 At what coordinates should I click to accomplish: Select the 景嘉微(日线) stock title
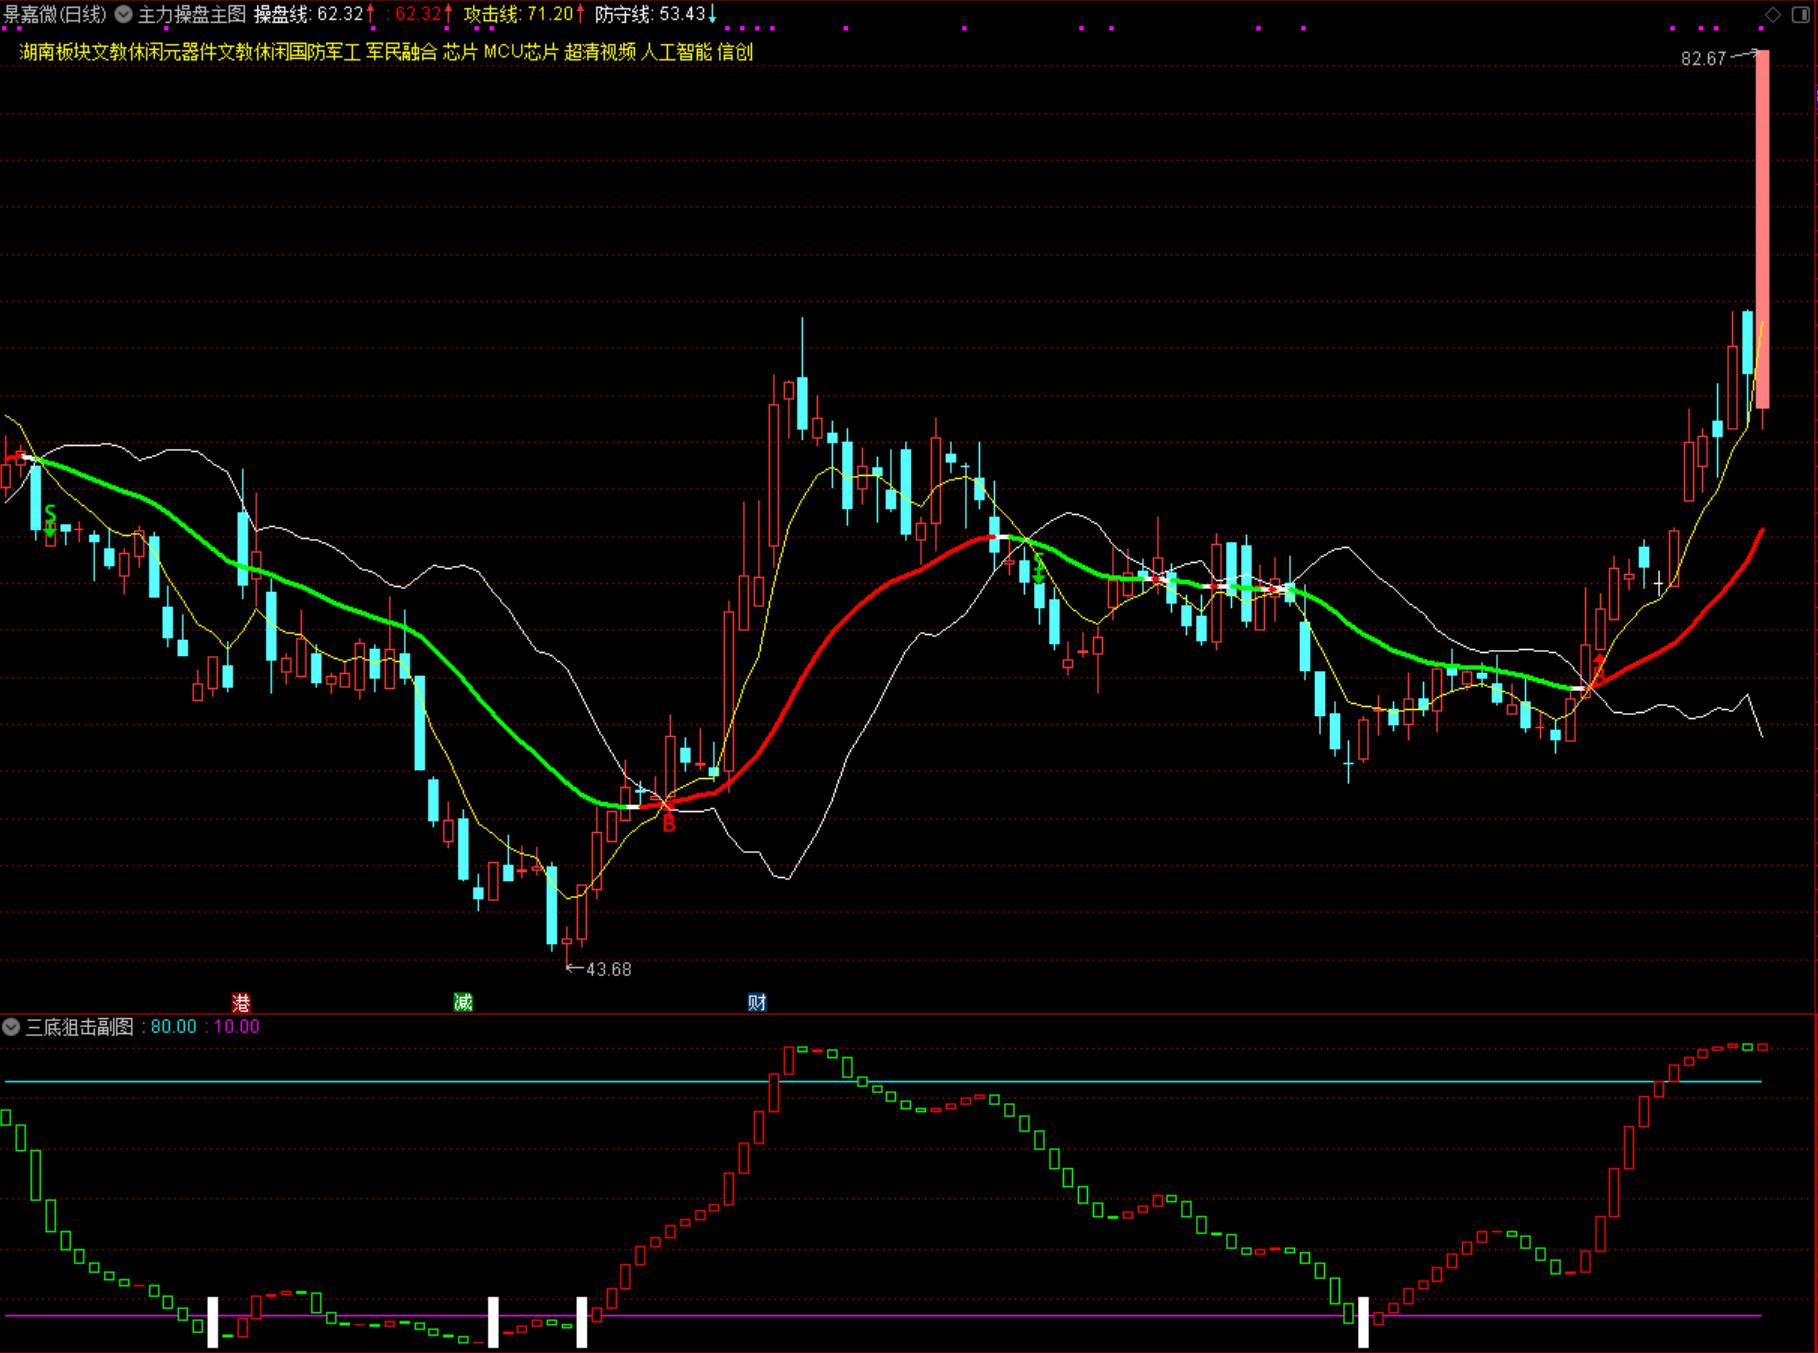click(55, 14)
